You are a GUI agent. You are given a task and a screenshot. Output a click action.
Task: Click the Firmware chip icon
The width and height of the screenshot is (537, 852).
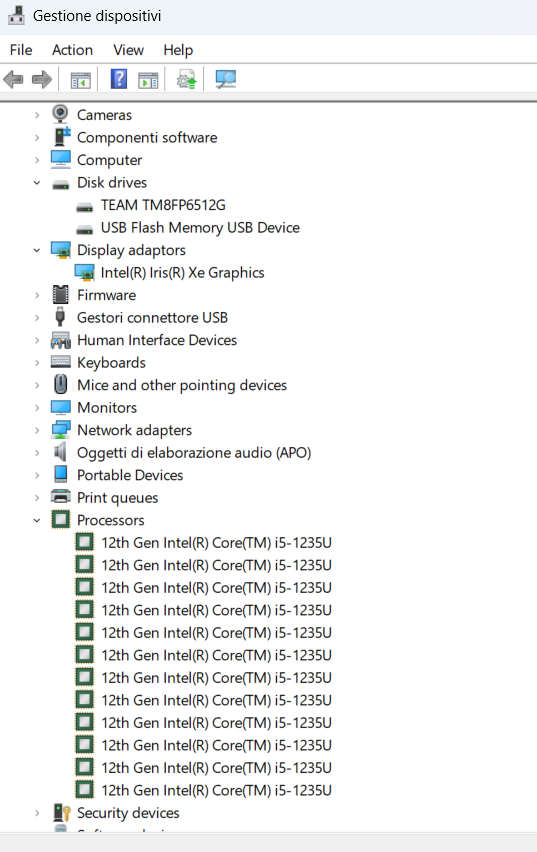(60, 295)
